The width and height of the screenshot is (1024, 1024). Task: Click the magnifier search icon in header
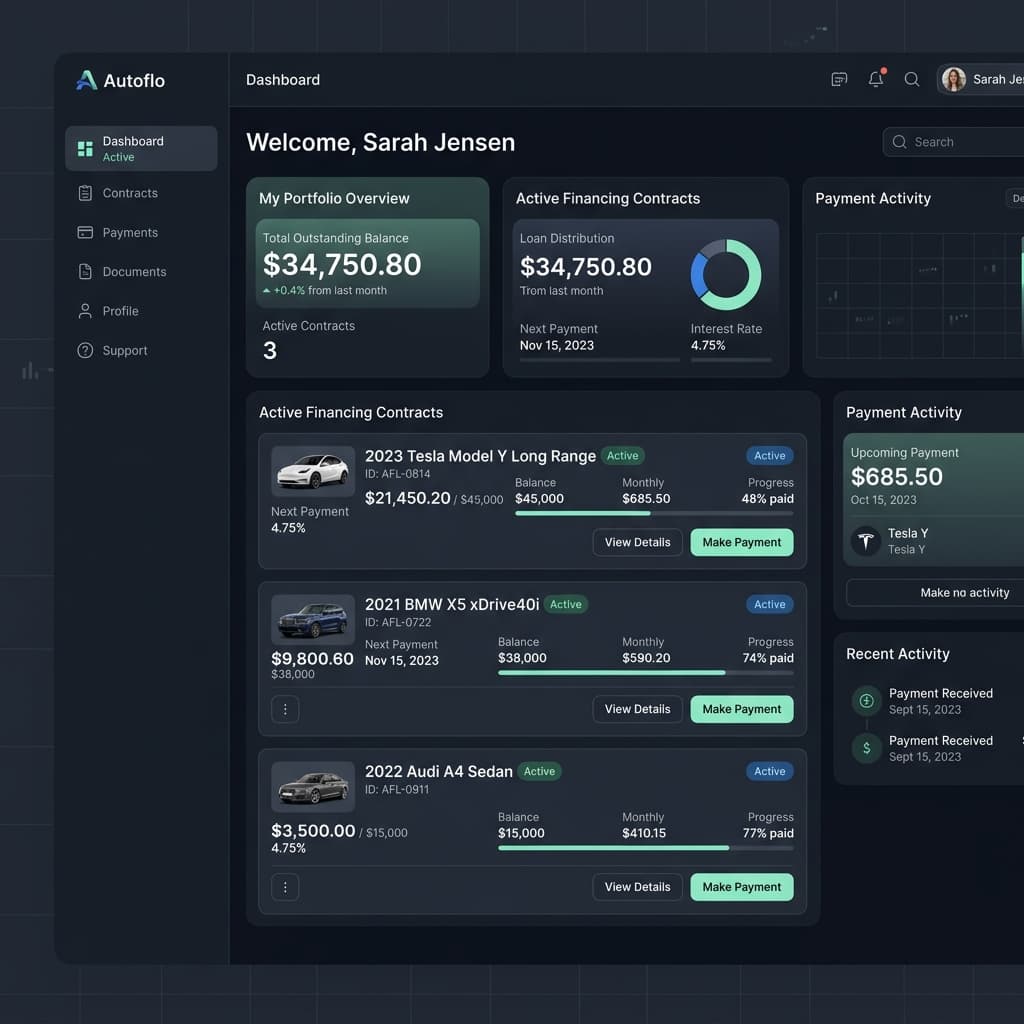point(912,80)
